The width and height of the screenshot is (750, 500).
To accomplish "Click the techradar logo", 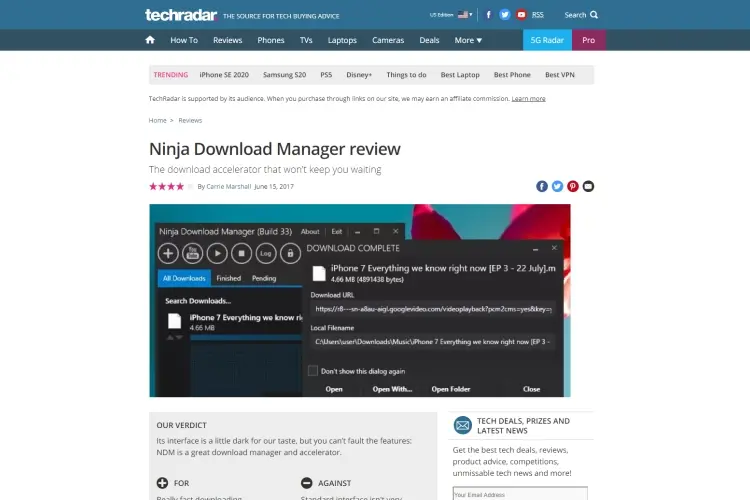I will (181, 15).
